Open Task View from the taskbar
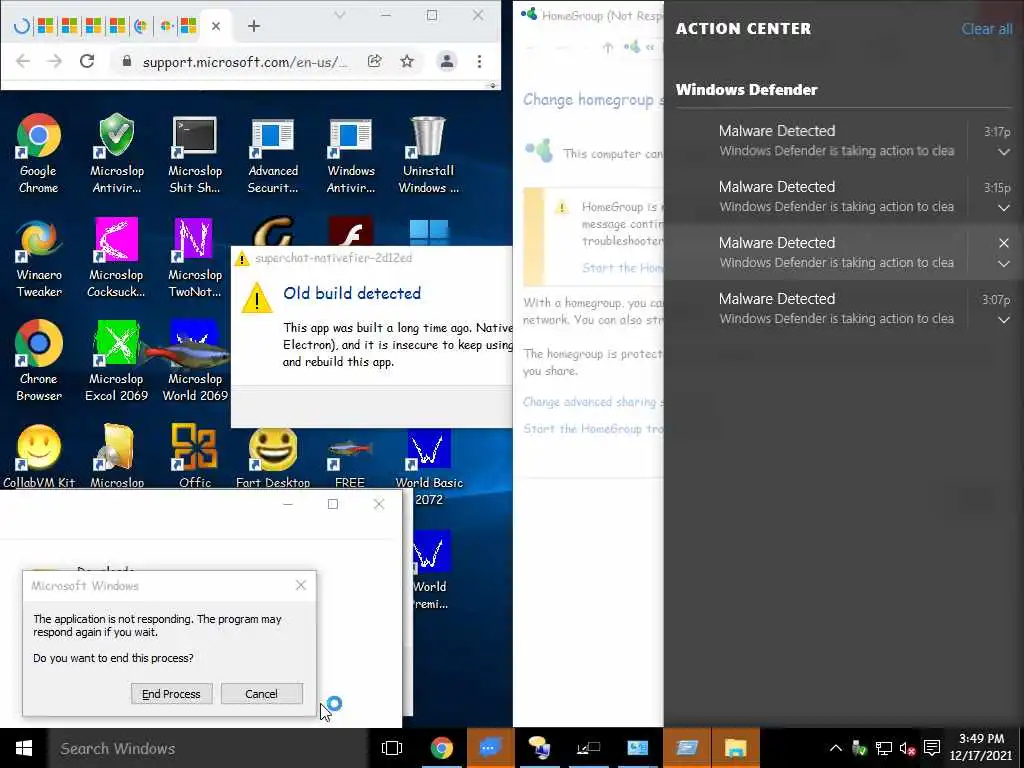 tap(392, 748)
